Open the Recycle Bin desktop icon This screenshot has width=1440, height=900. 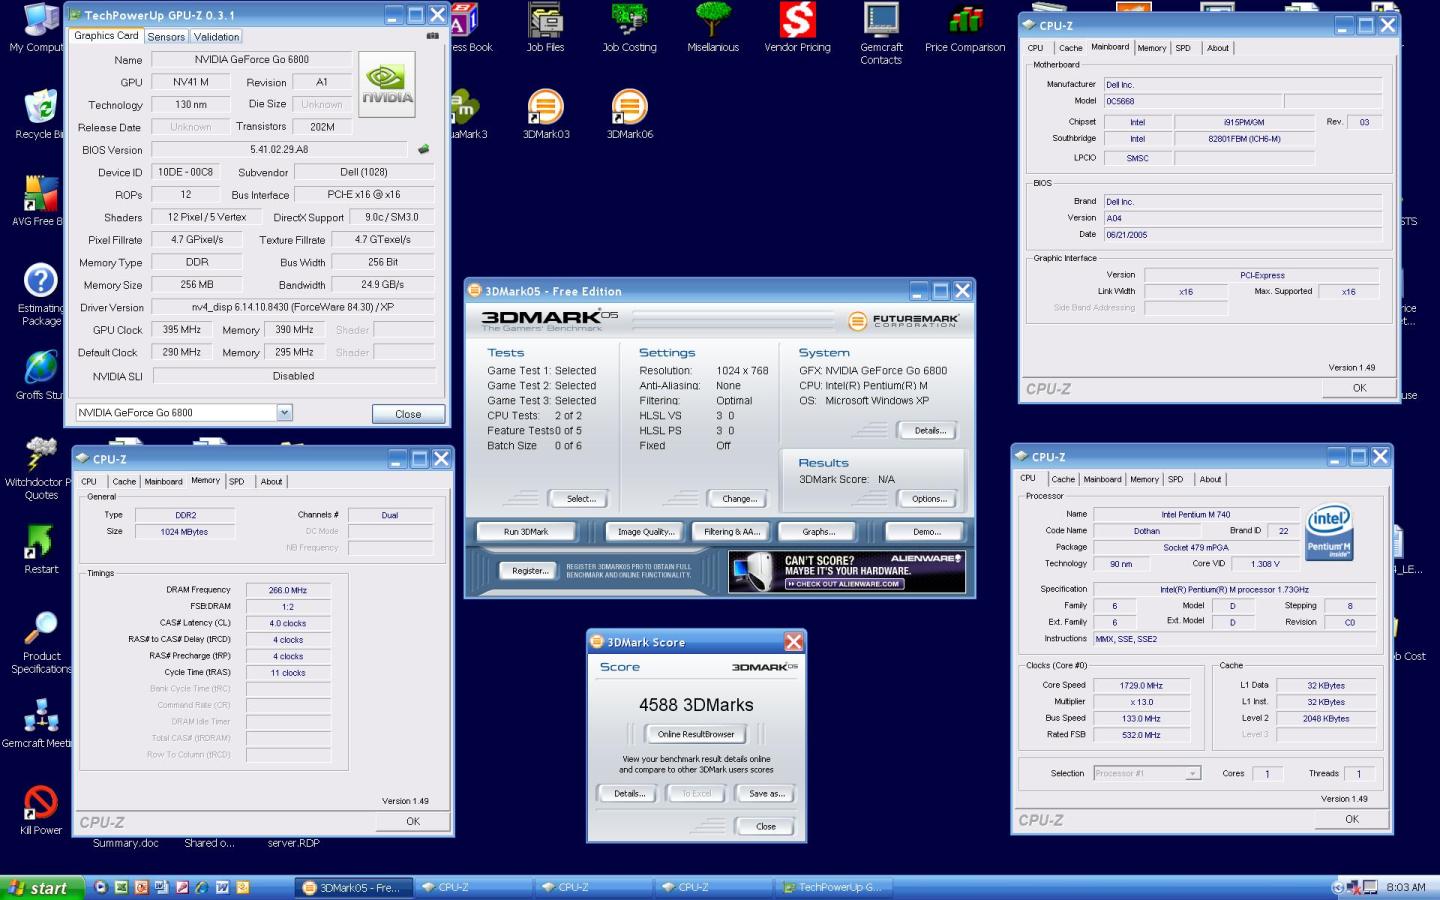[40, 106]
